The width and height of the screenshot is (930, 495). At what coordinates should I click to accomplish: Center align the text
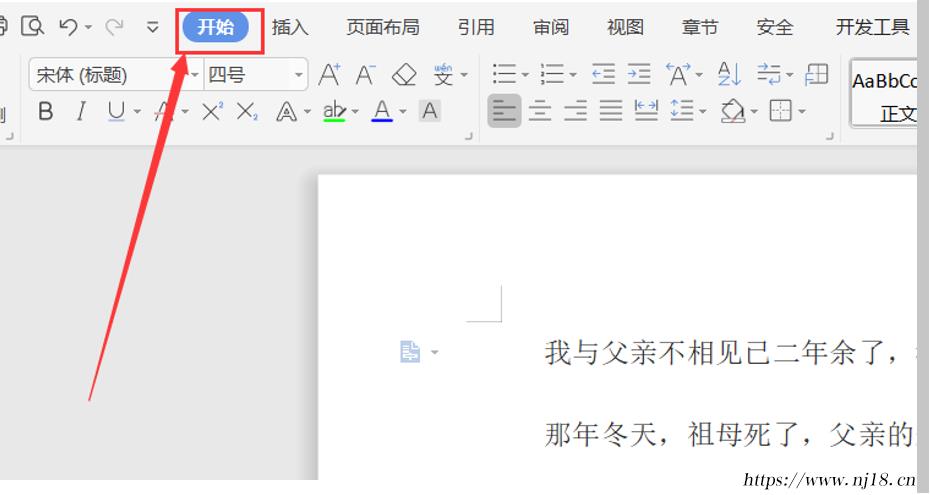coord(540,111)
